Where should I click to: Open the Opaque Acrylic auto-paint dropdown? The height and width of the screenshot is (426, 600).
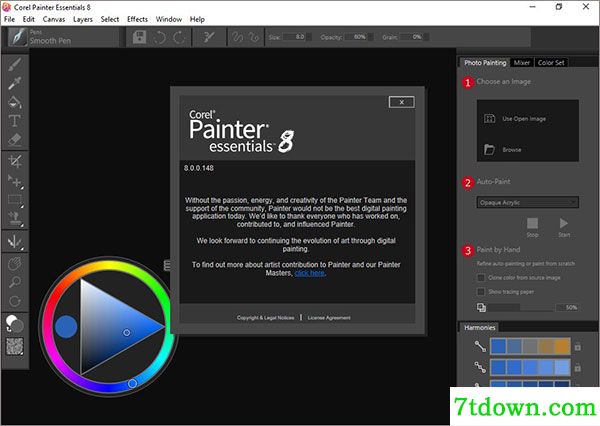(527, 202)
